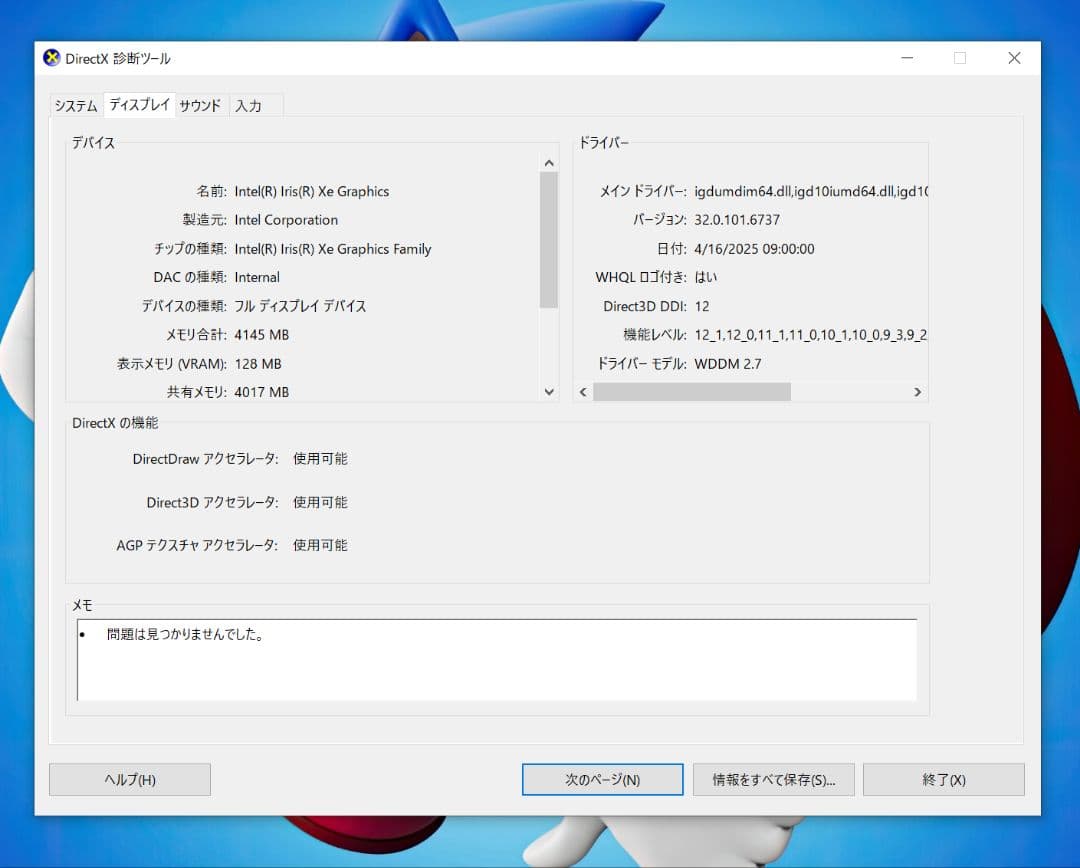Image resolution: width=1080 pixels, height=868 pixels.
Task: Close the DirectX 診断ツール window
Action: 1014,58
